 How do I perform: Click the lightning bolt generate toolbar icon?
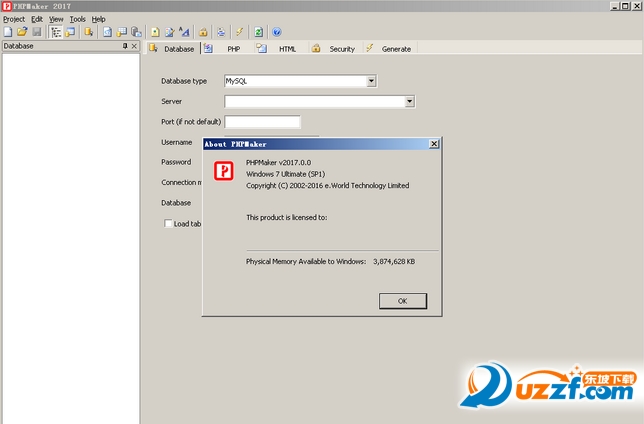239,32
